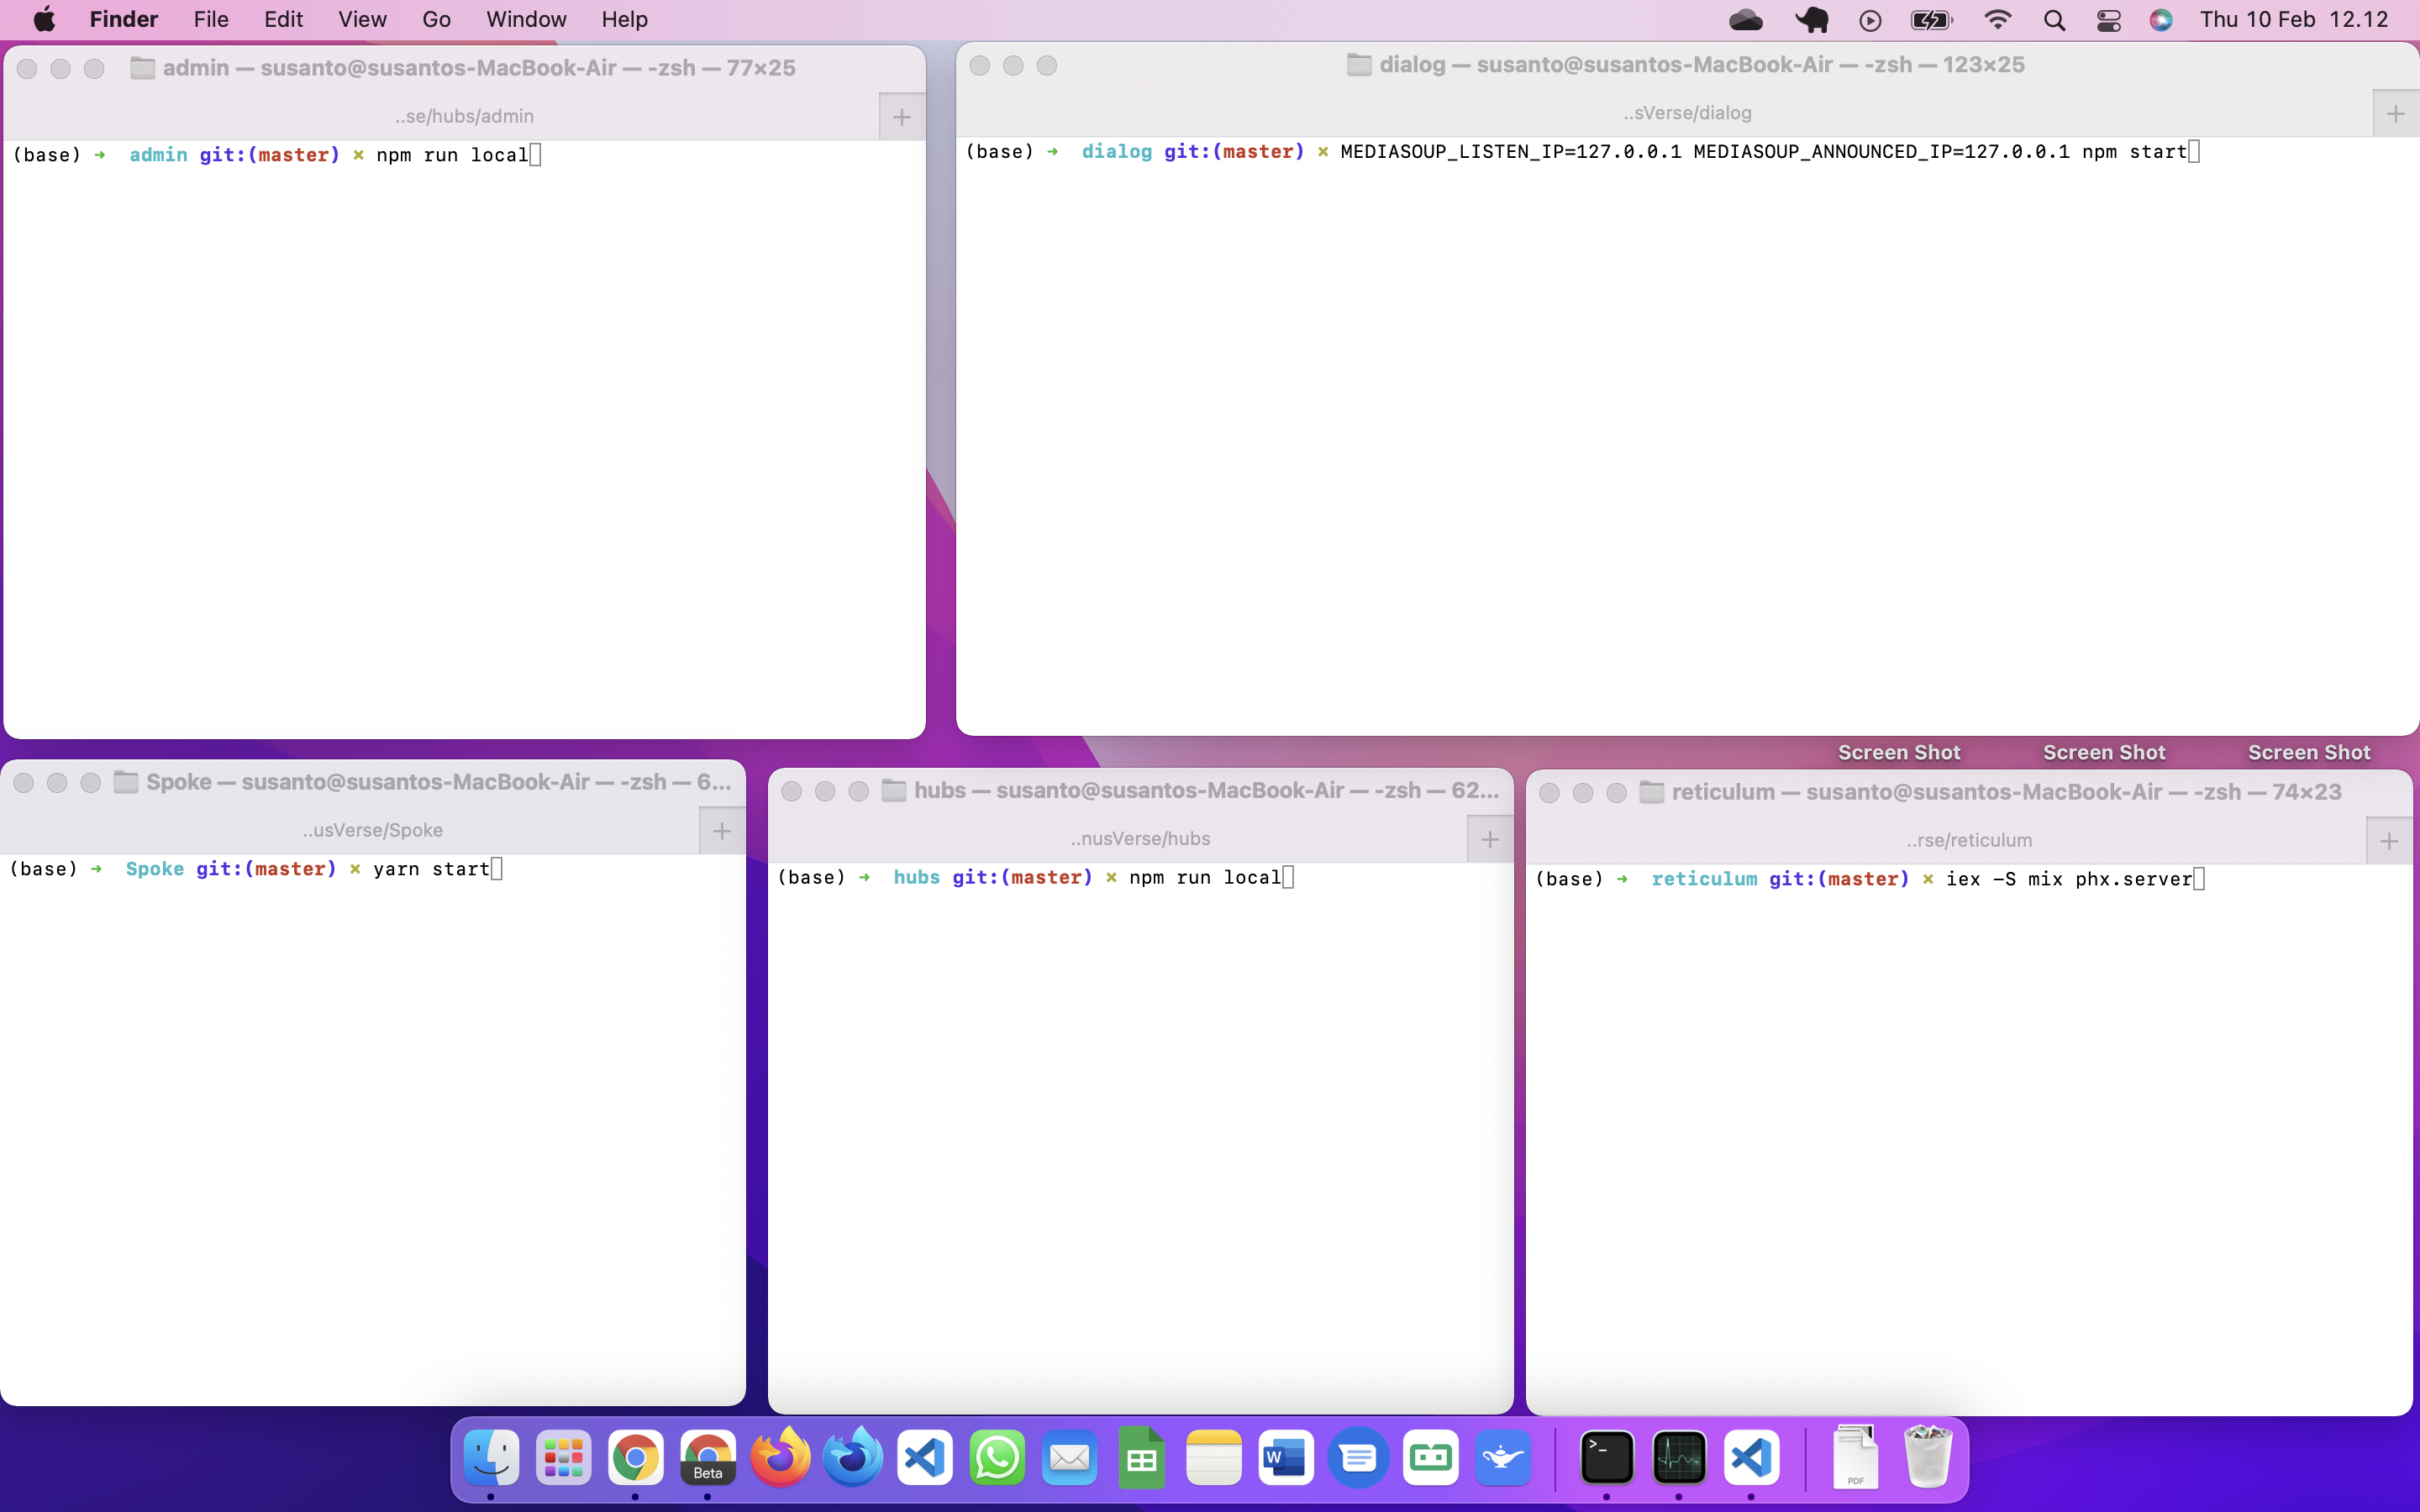Open the Finder menu
The height and width of the screenshot is (1512, 2420).
[x=124, y=19]
